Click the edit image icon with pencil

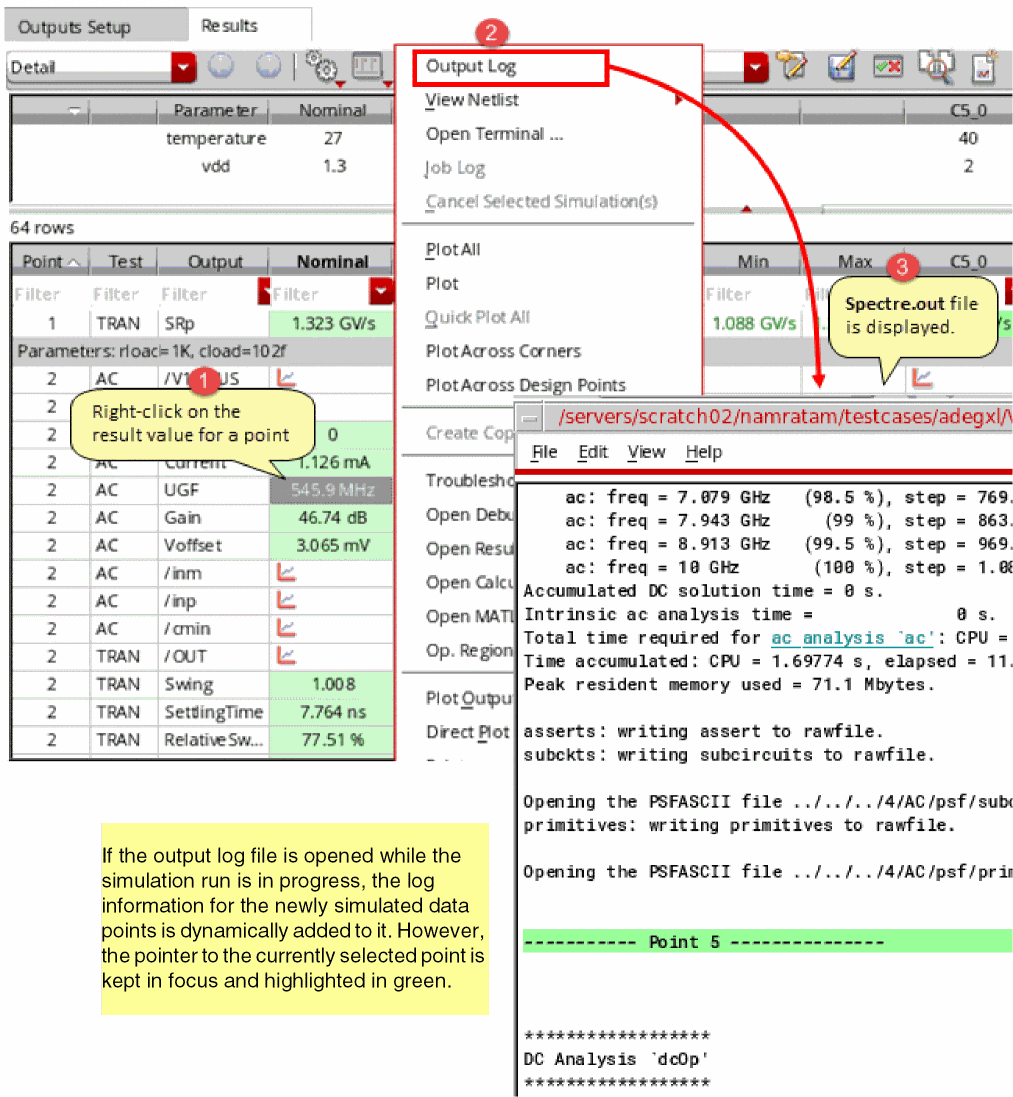pos(841,67)
